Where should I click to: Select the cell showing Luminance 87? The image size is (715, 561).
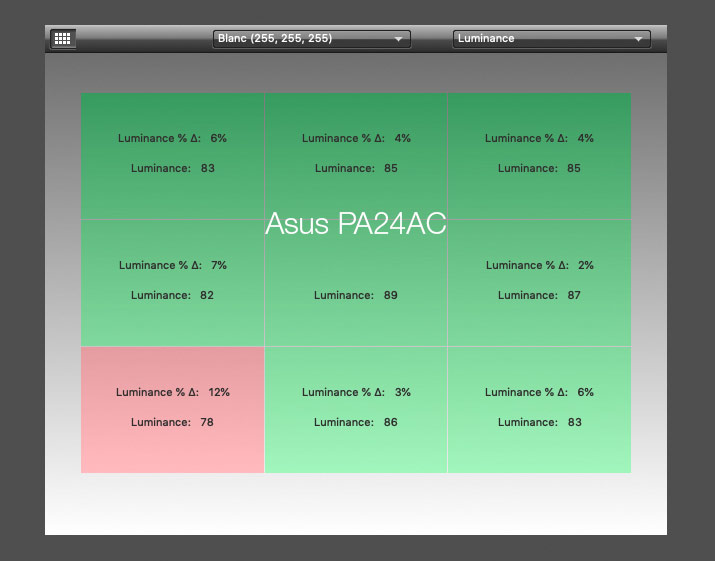click(x=539, y=283)
